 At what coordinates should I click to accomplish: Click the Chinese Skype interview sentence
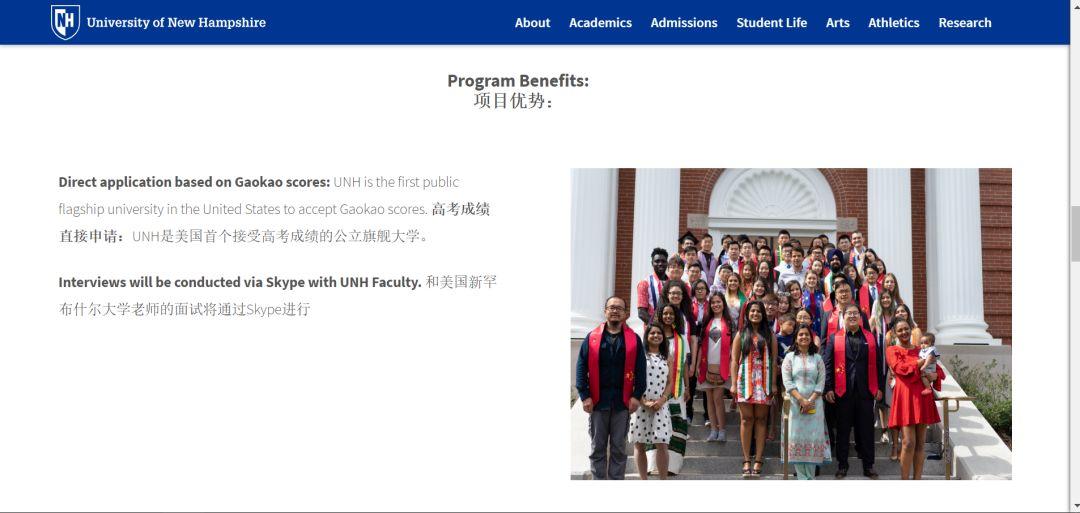pos(184,310)
